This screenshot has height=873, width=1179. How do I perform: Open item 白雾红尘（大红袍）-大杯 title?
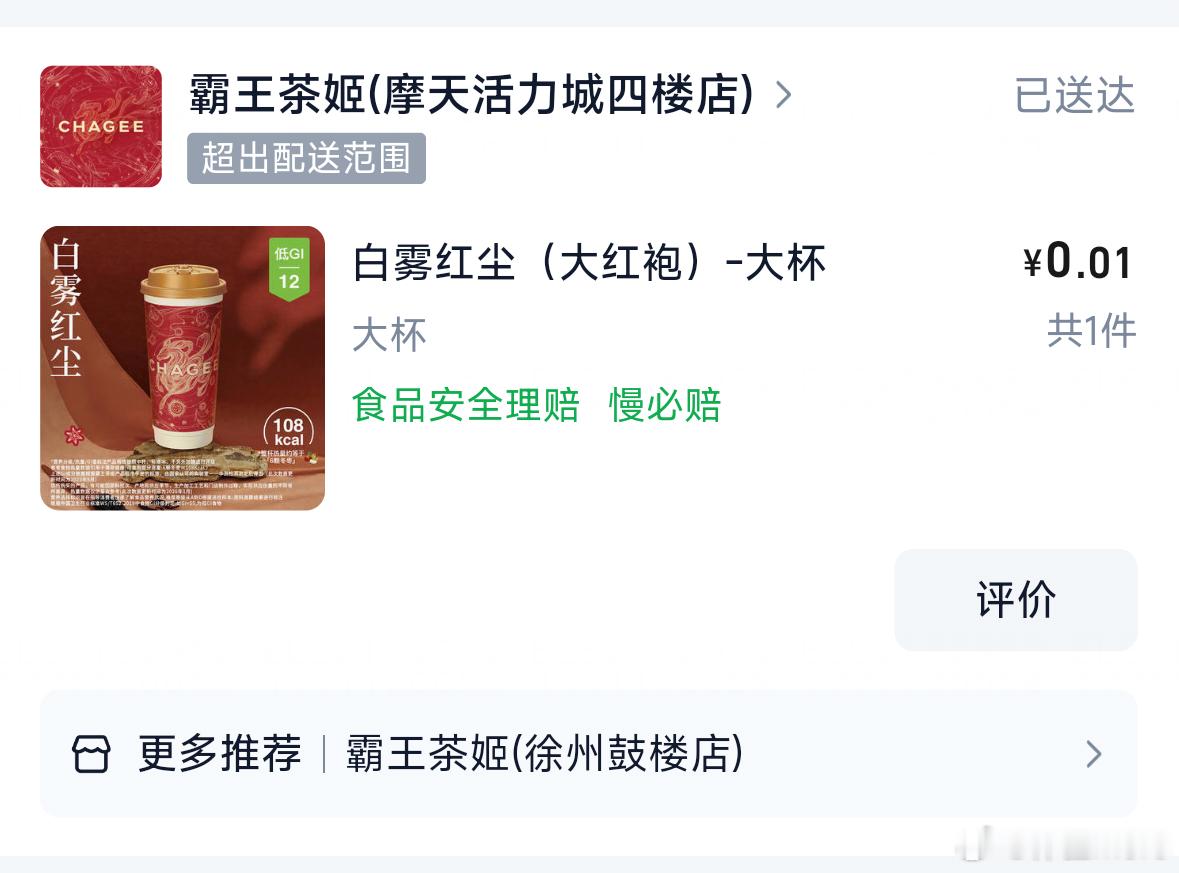pos(590,262)
